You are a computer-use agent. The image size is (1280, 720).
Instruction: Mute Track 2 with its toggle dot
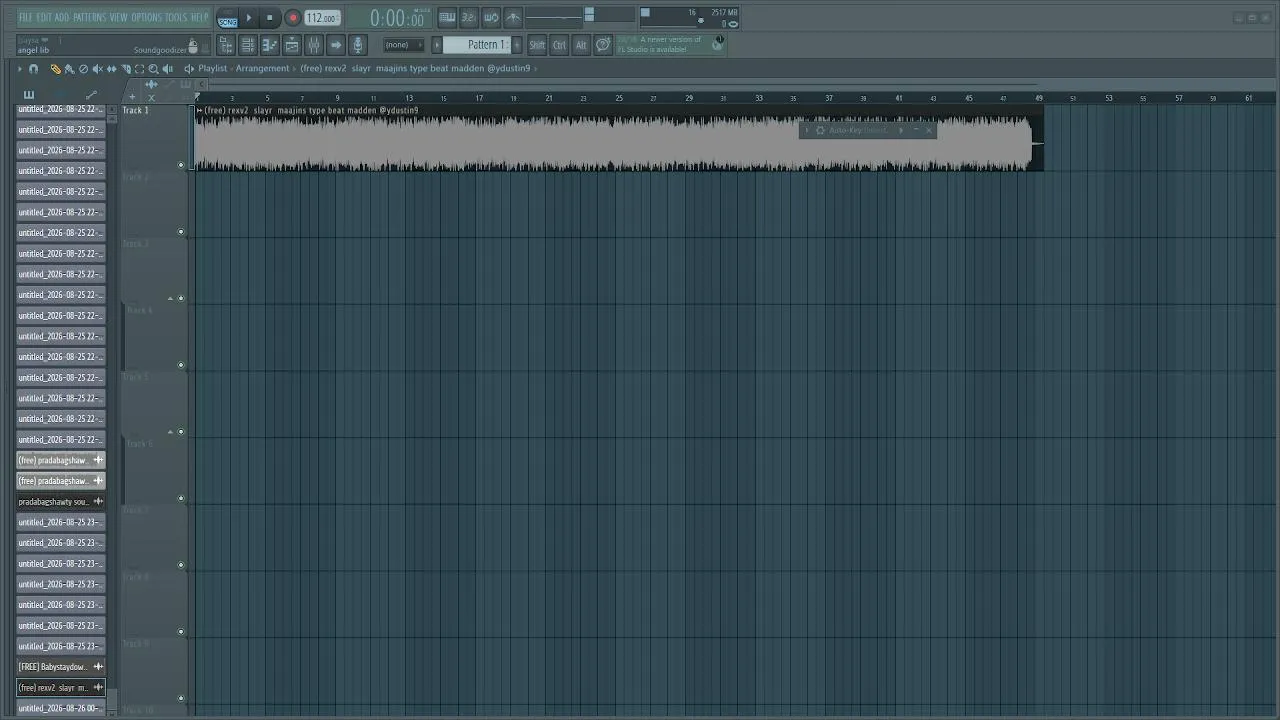(x=181, y=232)
